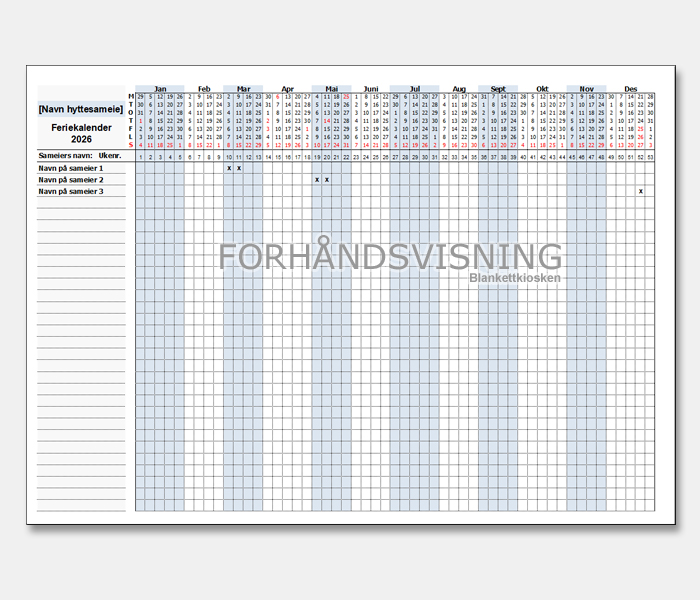Click week 53 x mark for sameier 3
This screenshot has height=600, width=700.
pyautogui.click(x=640, y=190)
